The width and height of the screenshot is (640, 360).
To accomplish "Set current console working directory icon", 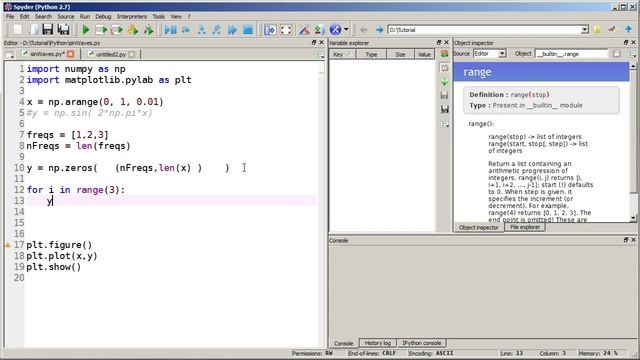I will click(612, 30).
